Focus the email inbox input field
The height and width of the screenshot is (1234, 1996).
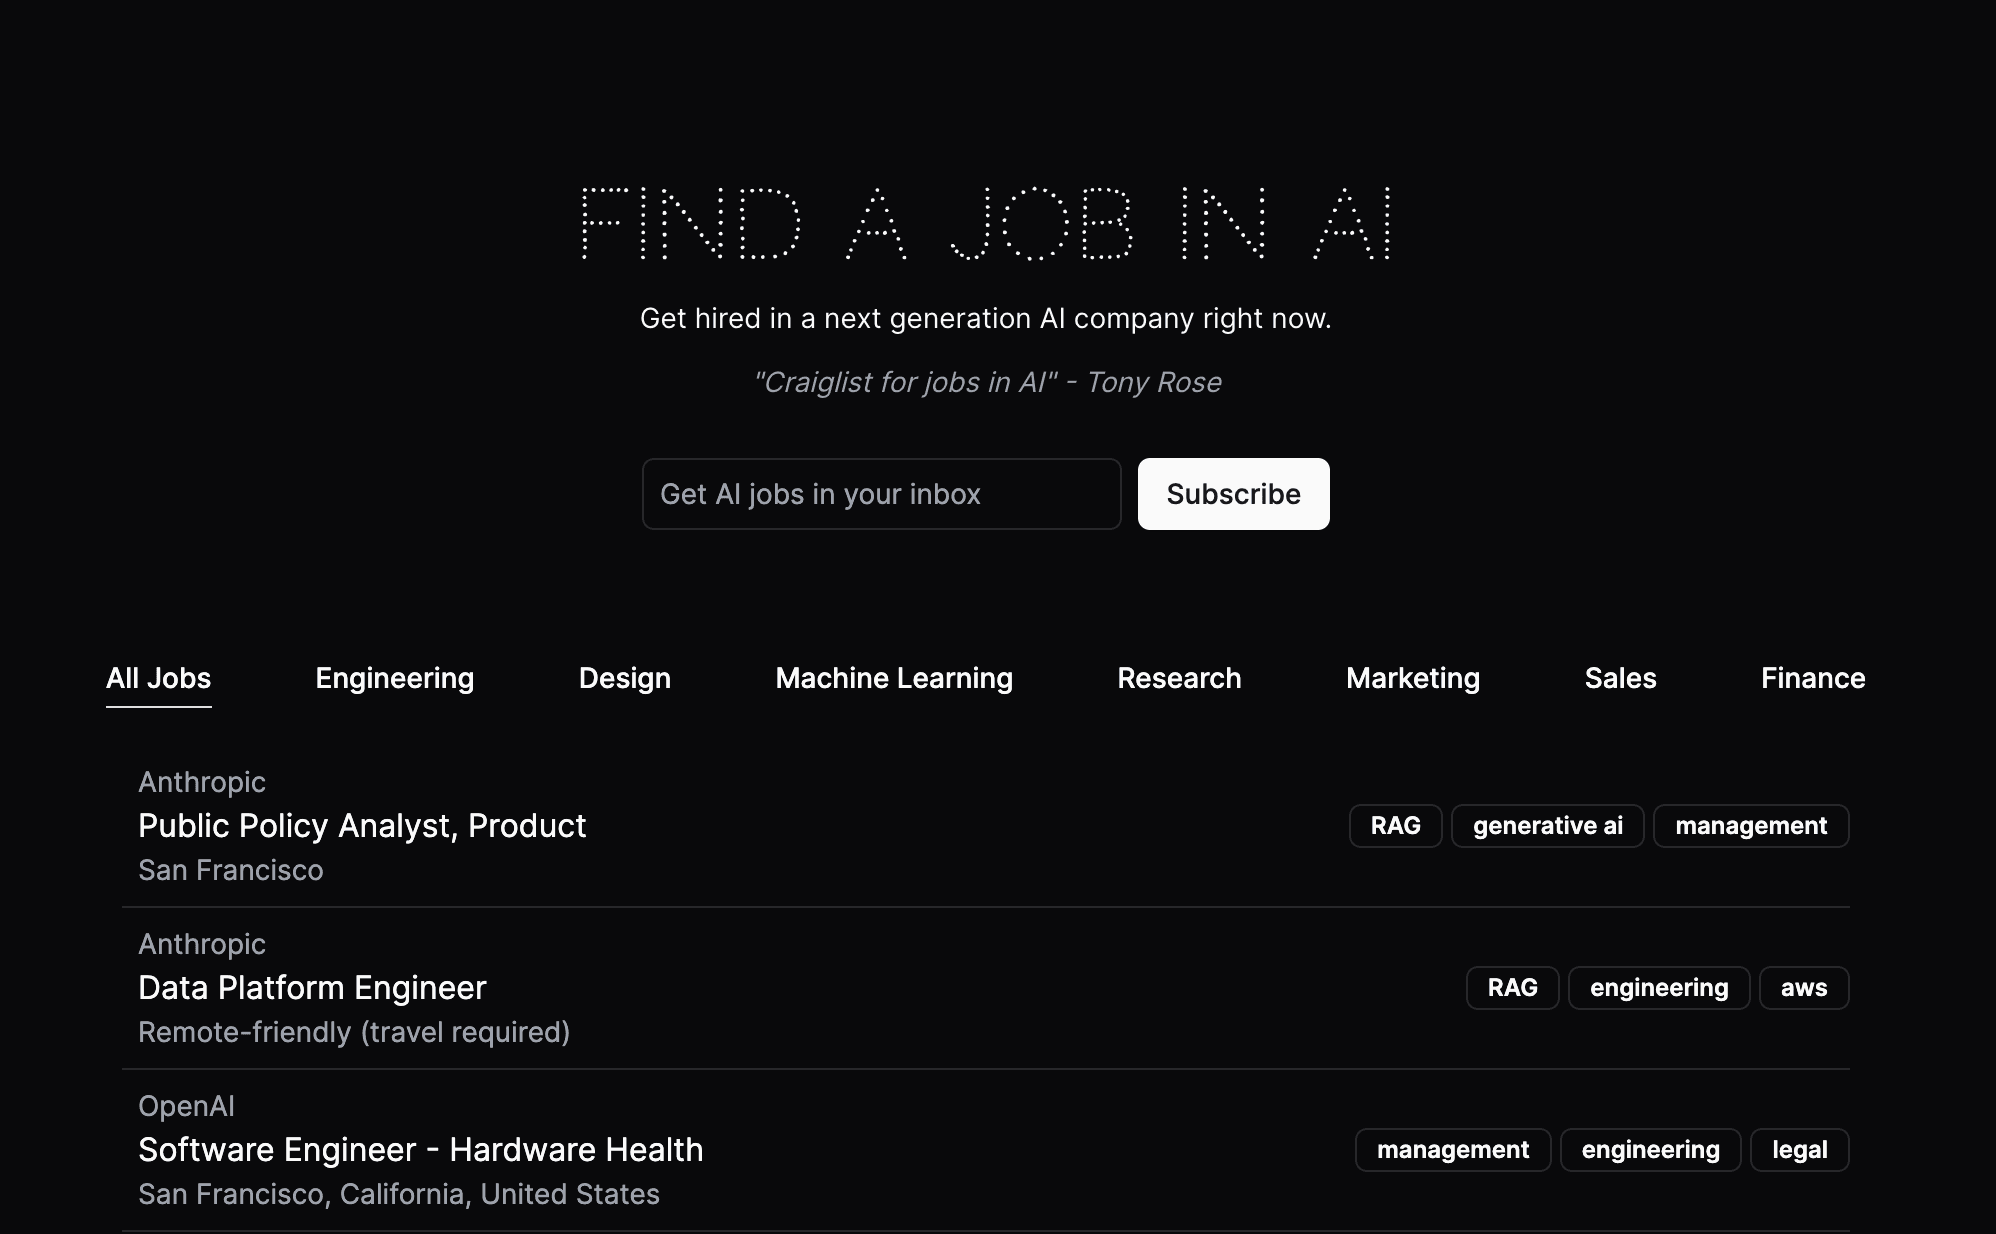[x=881, y=494]
